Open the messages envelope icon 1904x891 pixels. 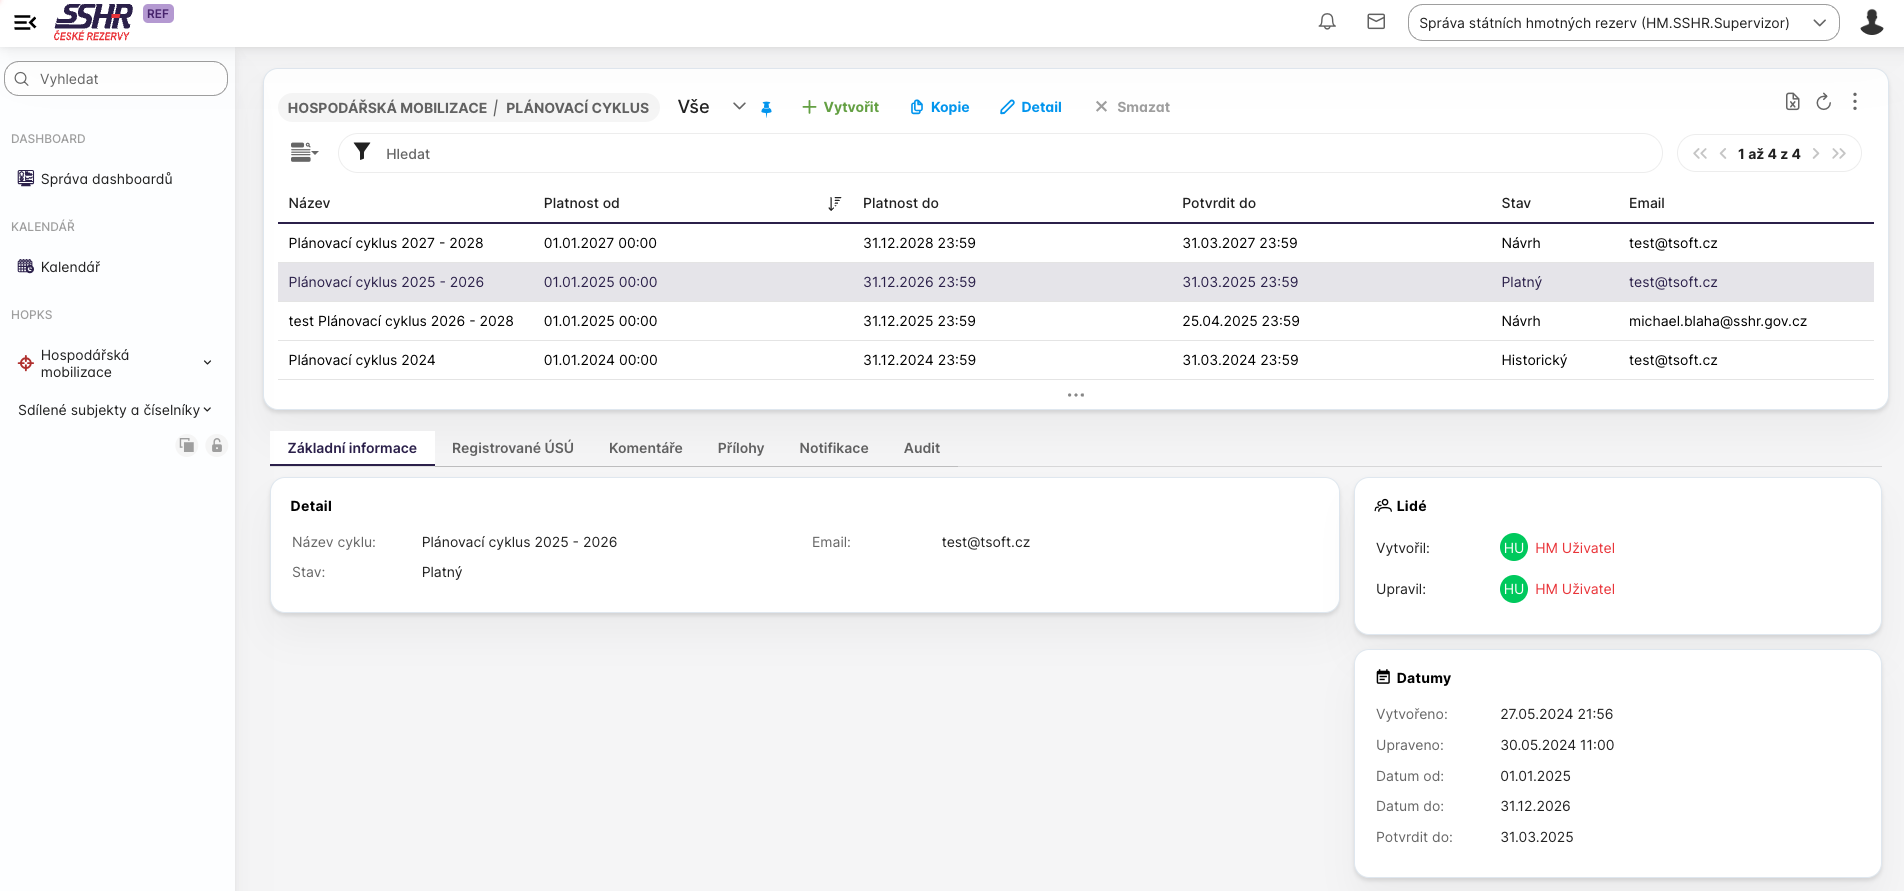click(x=1376, y=22)
